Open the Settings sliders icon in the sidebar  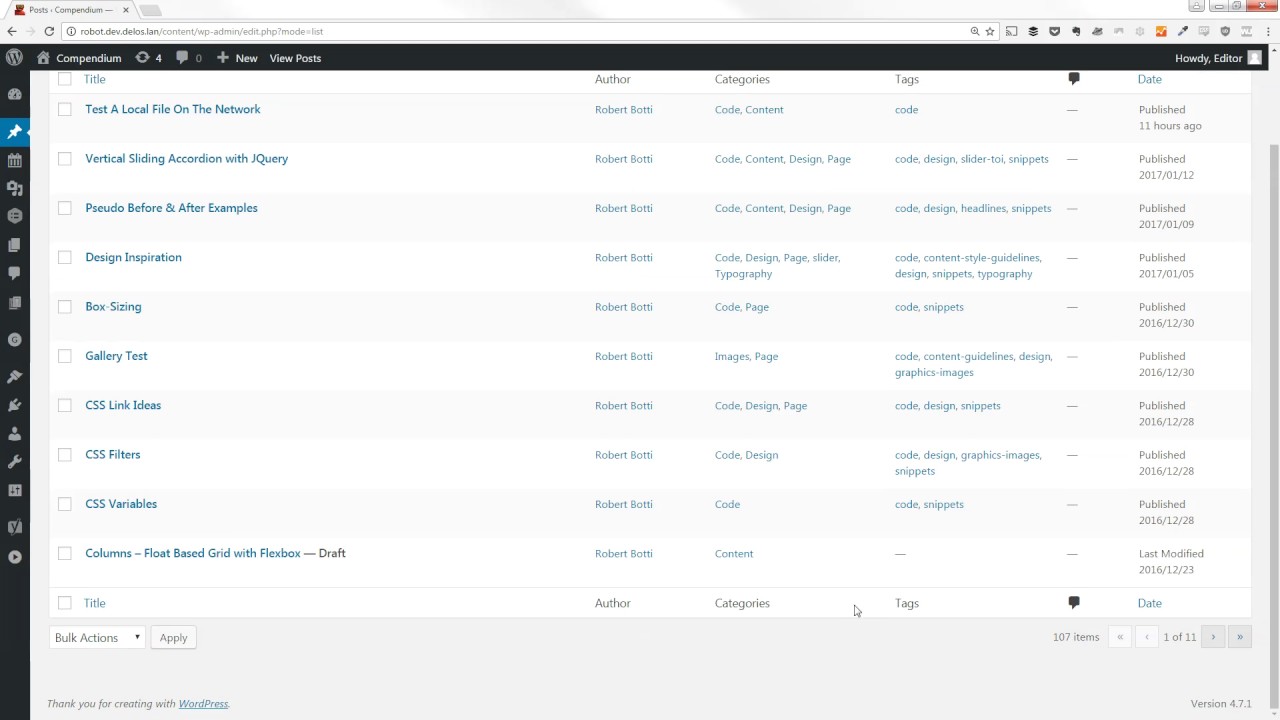tap(14, 490)
